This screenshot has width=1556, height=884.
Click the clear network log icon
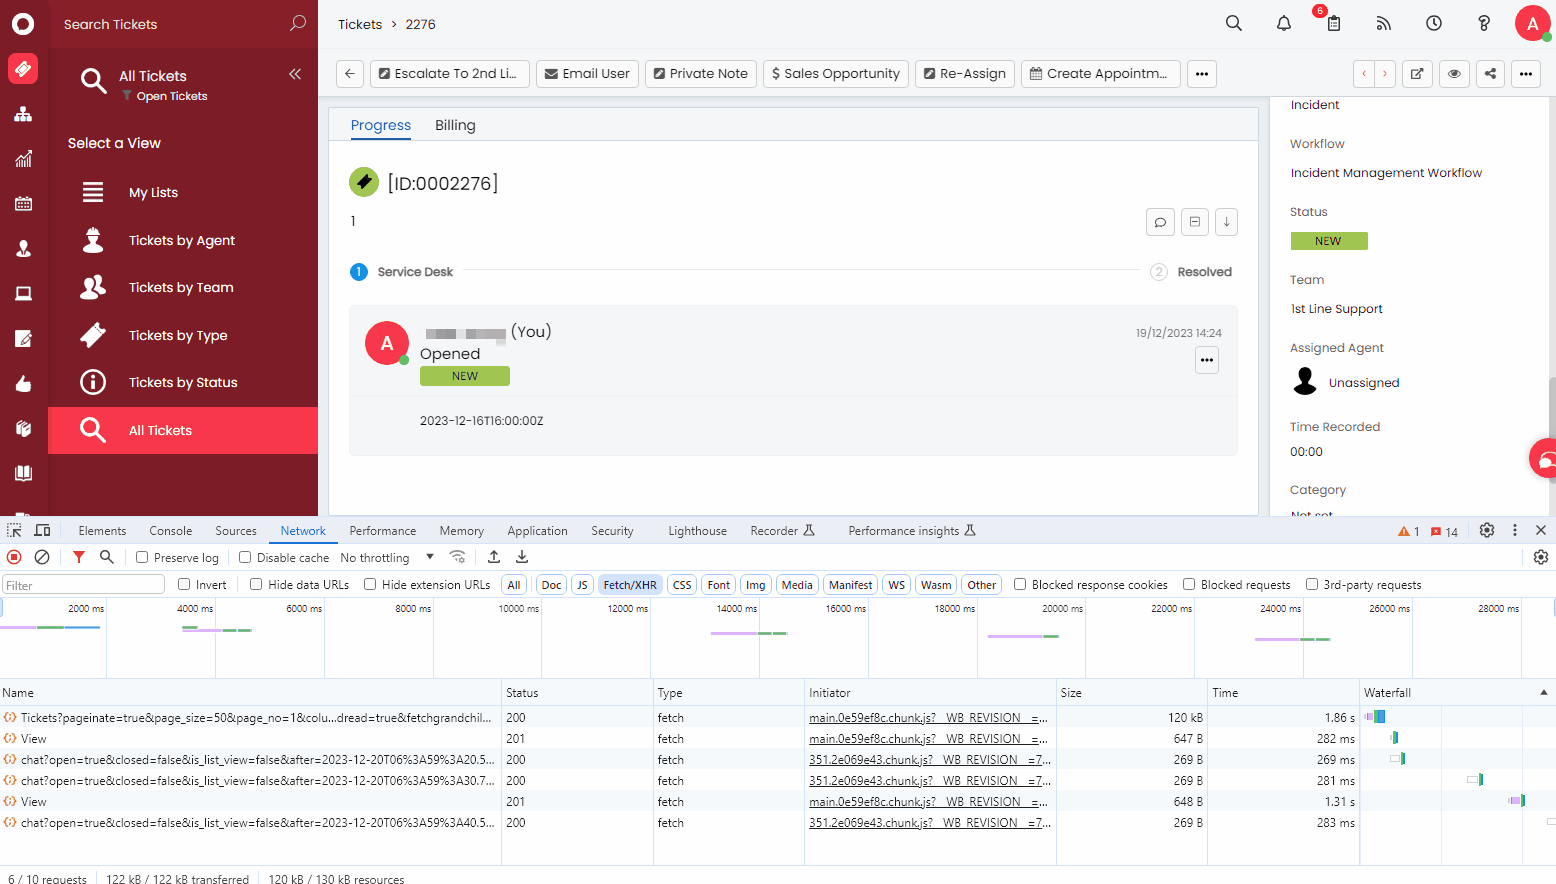[42, 557]
